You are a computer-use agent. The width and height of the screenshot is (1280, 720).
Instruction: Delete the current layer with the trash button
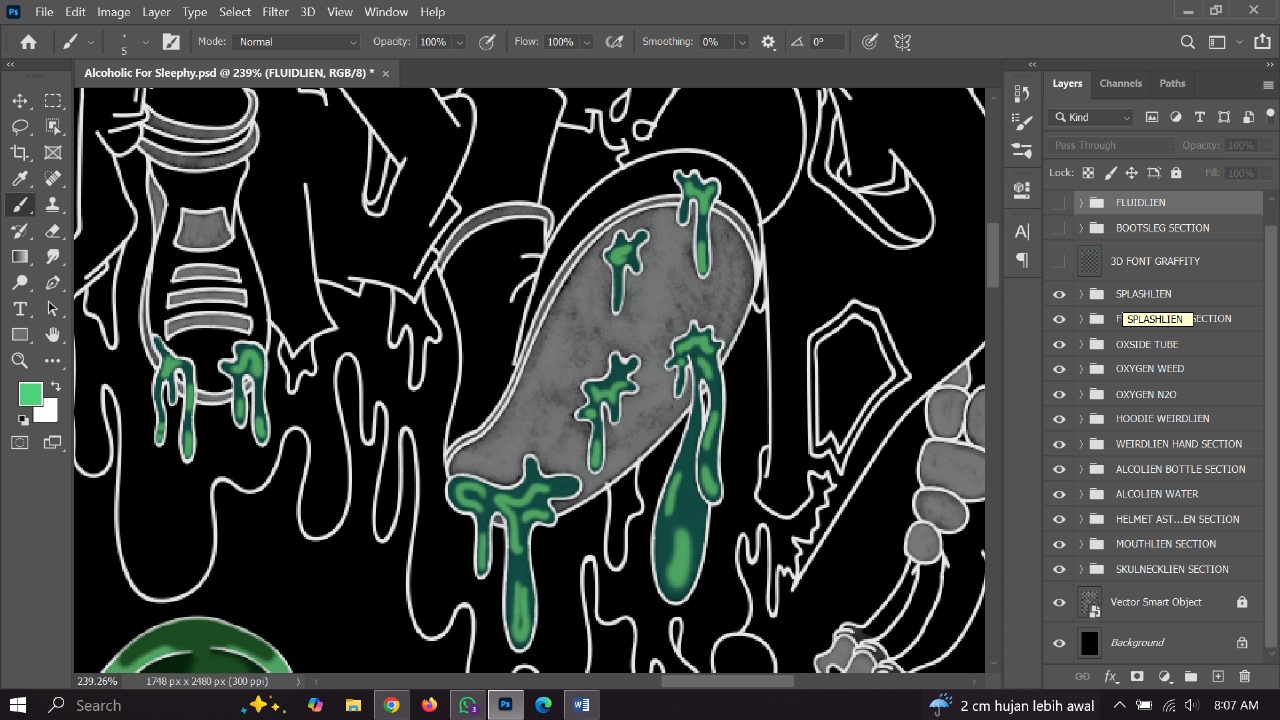(x=1244, y=677)
